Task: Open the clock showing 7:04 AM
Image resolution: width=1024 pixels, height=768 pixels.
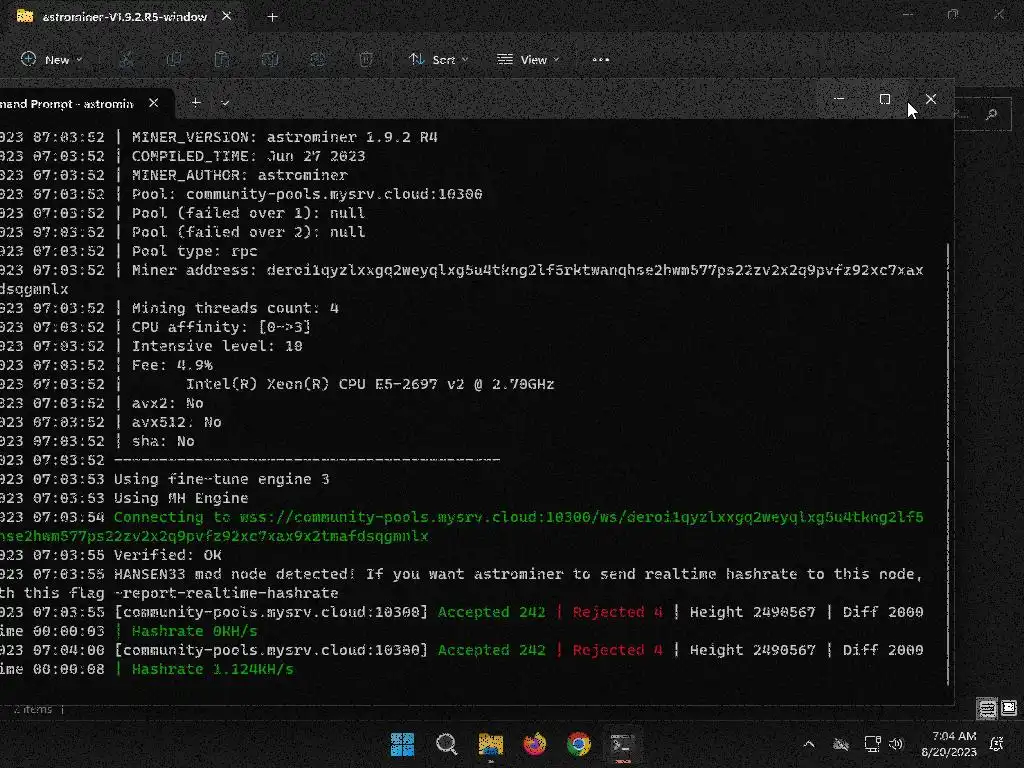Action: (949, 744)
